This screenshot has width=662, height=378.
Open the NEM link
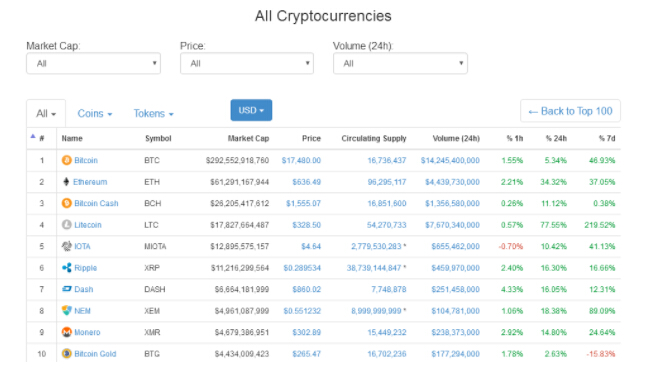[82, 311]
